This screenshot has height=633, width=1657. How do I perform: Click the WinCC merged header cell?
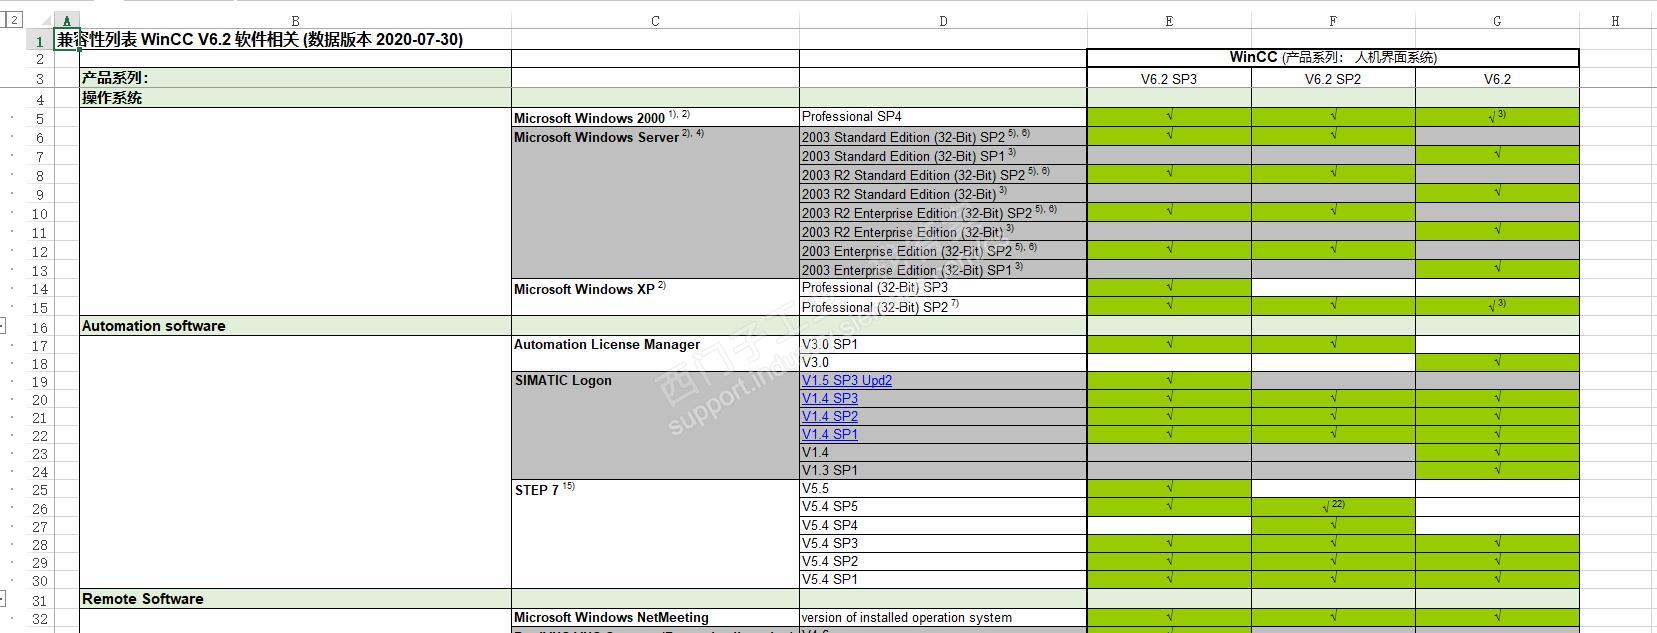pyautogui.click(x=1333, y=58)
